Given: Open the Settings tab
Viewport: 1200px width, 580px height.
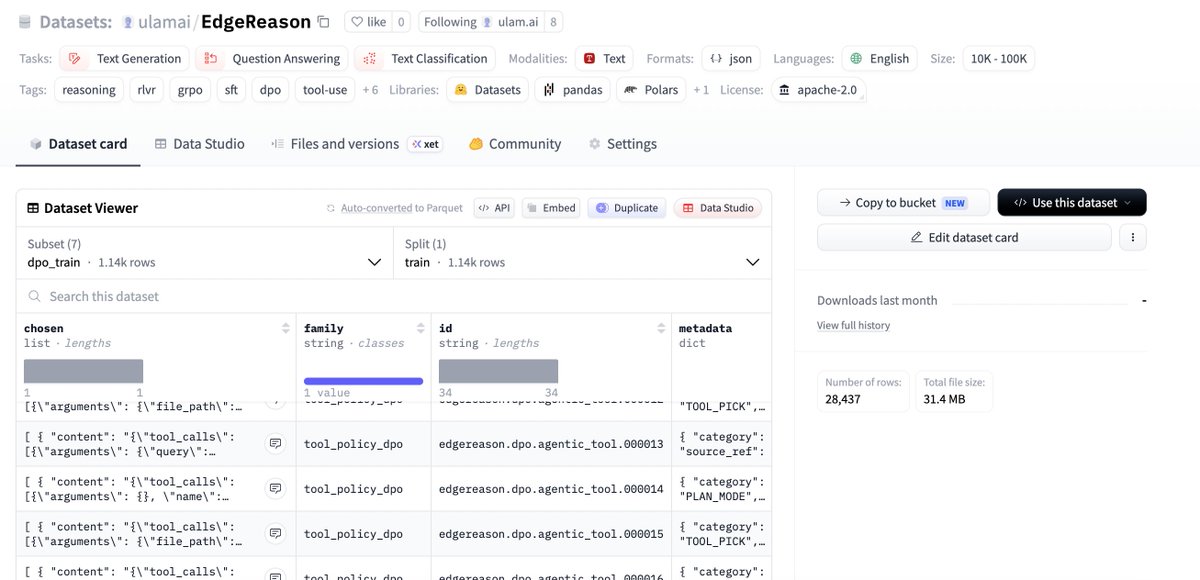Looking at the screenshot, I should coord(623,143).
